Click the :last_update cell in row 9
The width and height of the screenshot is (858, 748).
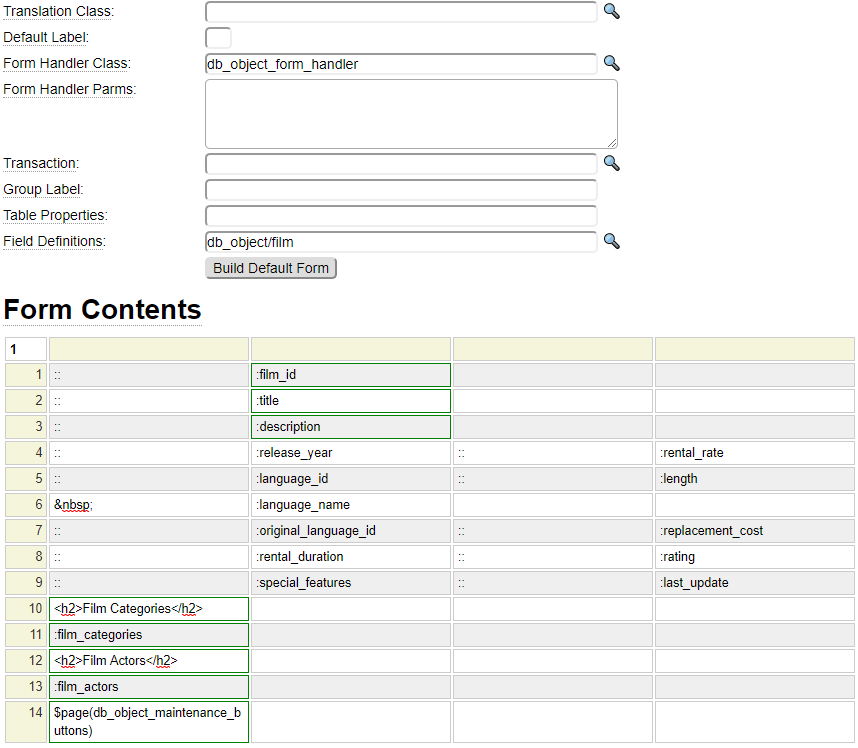click(754, 583)
